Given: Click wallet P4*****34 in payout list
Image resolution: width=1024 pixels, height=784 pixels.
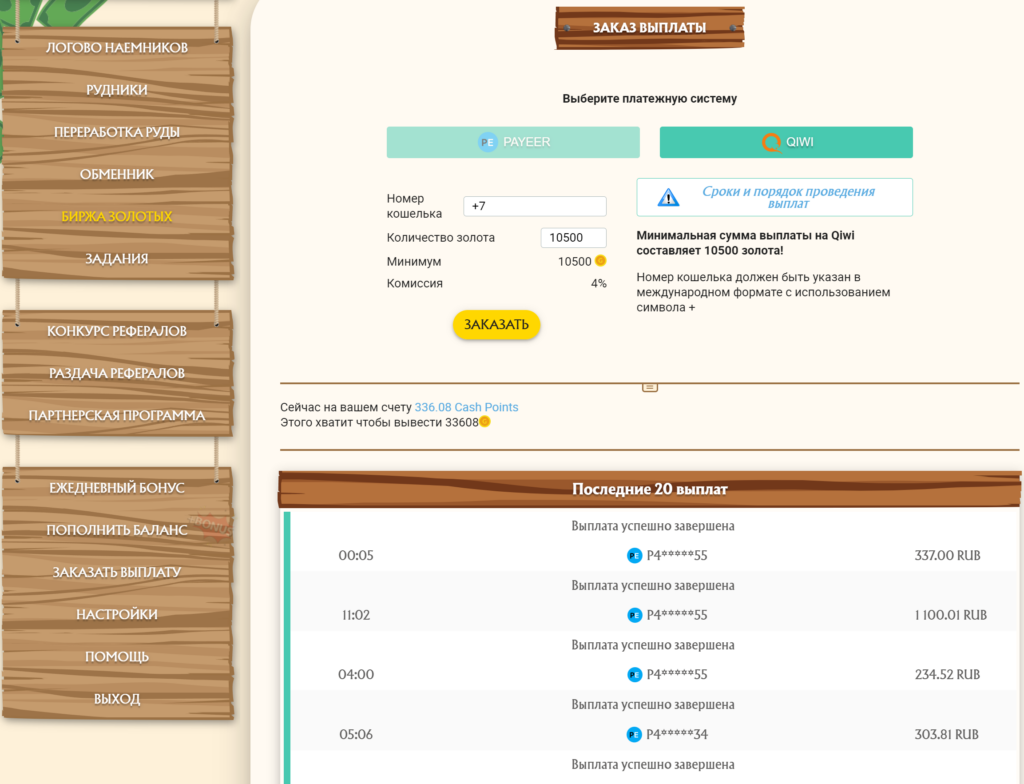Looking at the screenshot, I should [x=677, y=734].
